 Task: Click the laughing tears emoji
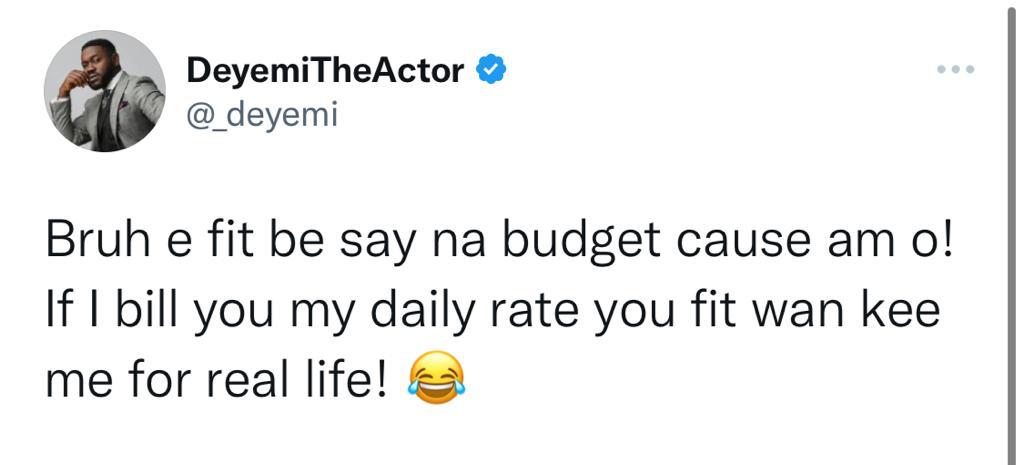435,382
